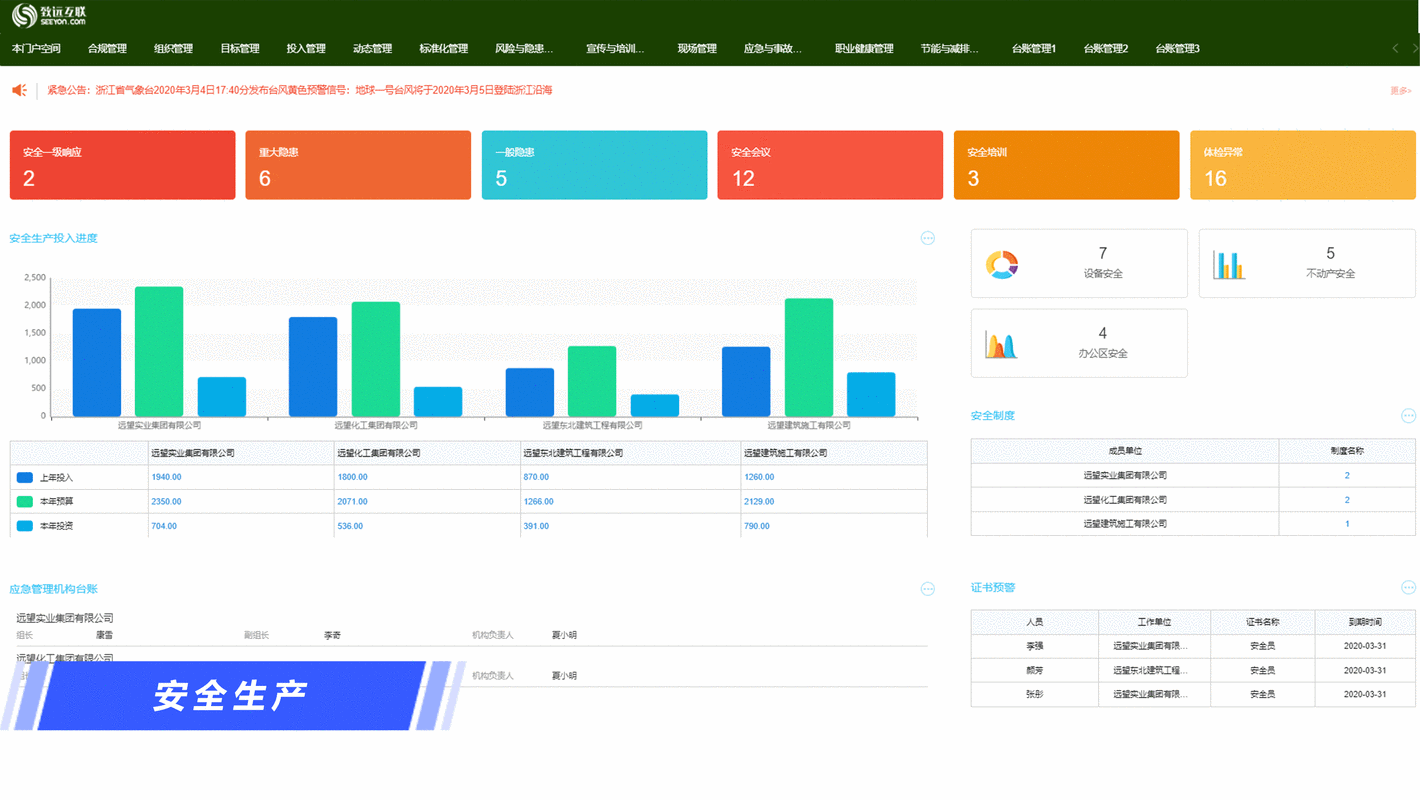Switch to the 现场管理 menu tab
Viewport: 1420px width, 800px height.
point(696,49)
